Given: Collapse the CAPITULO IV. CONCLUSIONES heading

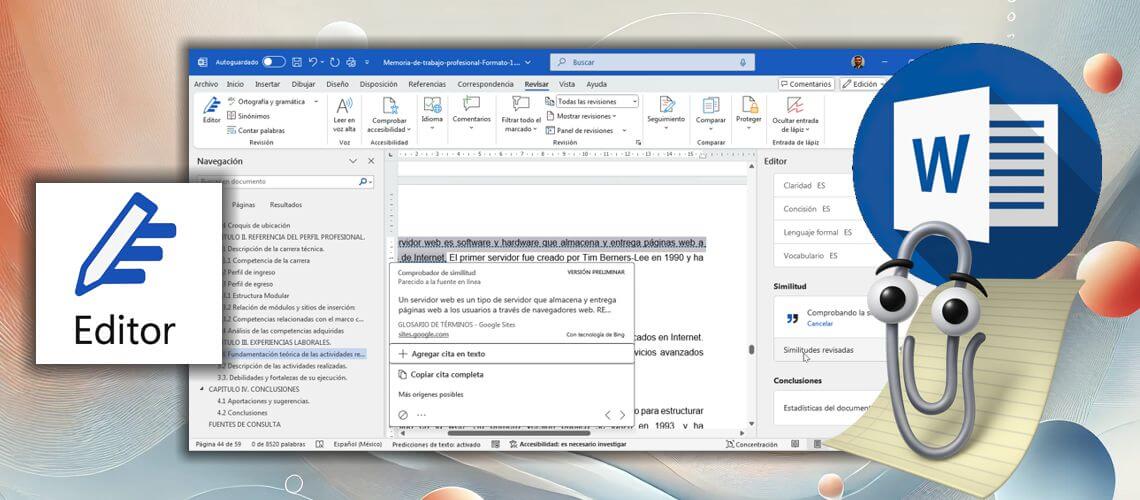Looking at the screenshot, I should (202, 389).
